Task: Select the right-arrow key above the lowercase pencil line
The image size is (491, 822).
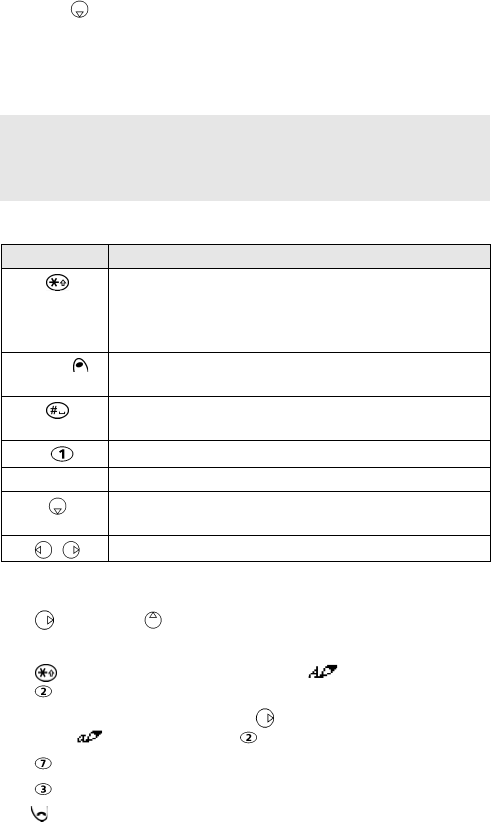Action: [x=265, y=718]
